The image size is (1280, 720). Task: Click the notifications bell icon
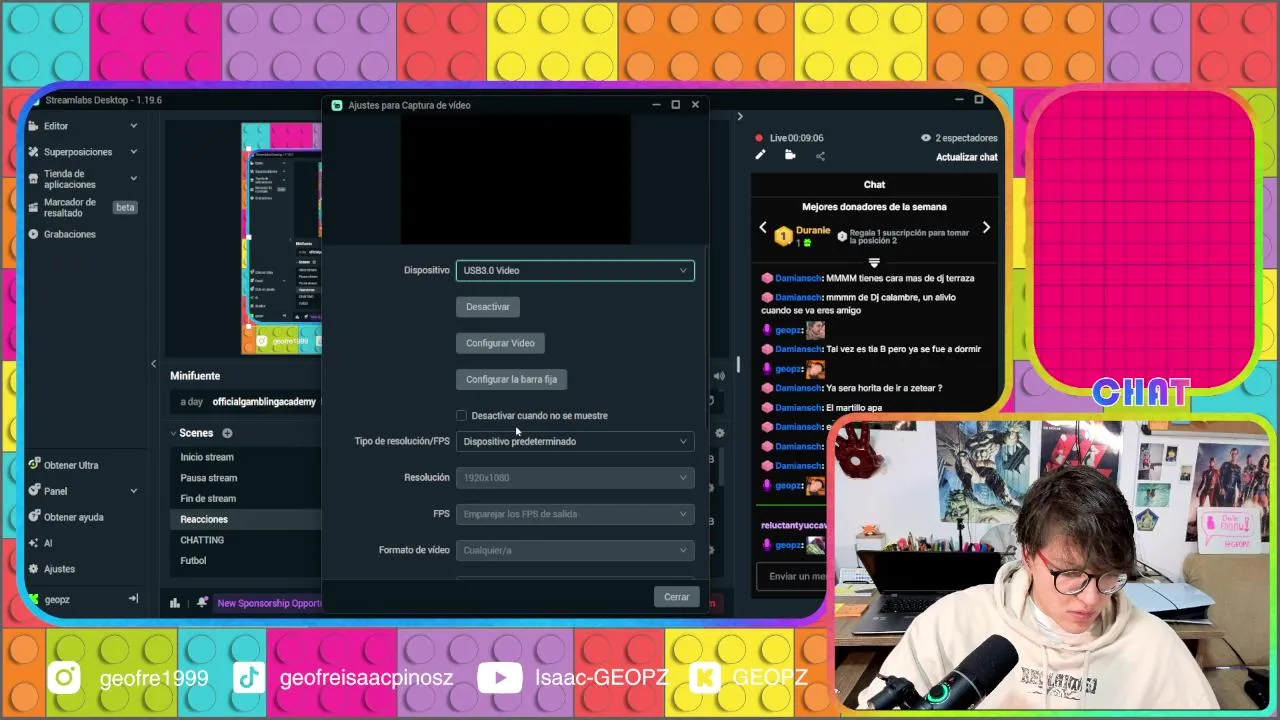(x=202, y=603)
